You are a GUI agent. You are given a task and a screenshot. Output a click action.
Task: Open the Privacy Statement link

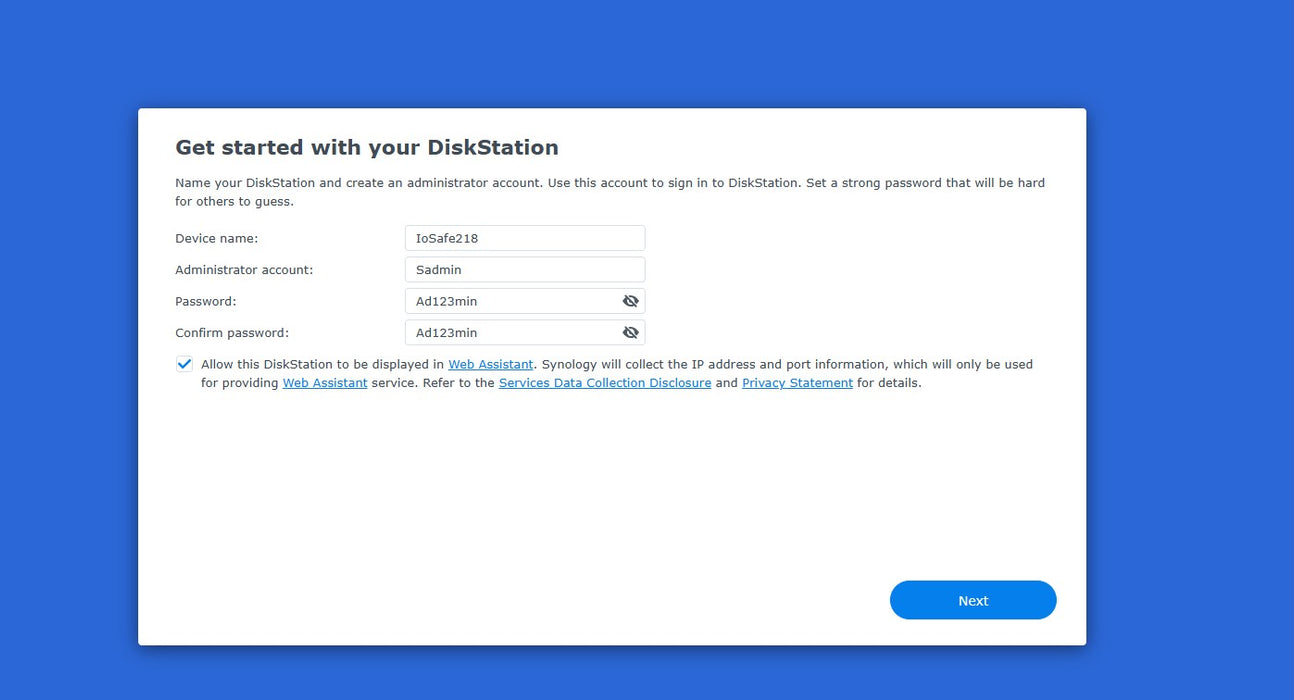[x=797, y=383]
